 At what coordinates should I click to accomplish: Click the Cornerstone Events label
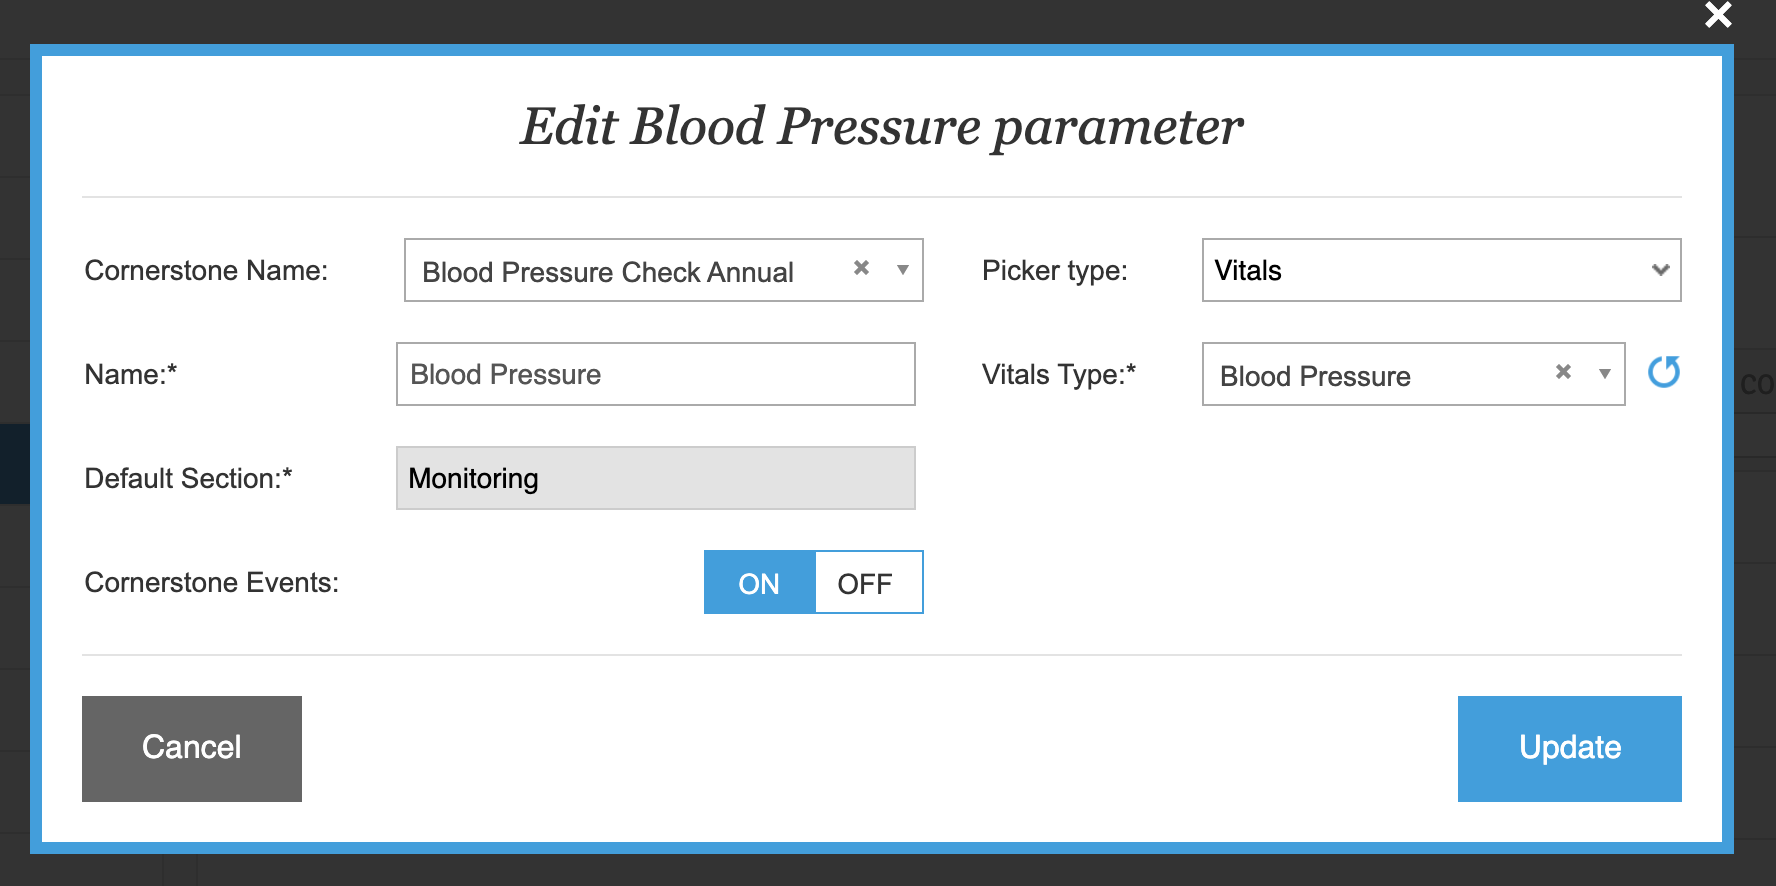point(211,582)
